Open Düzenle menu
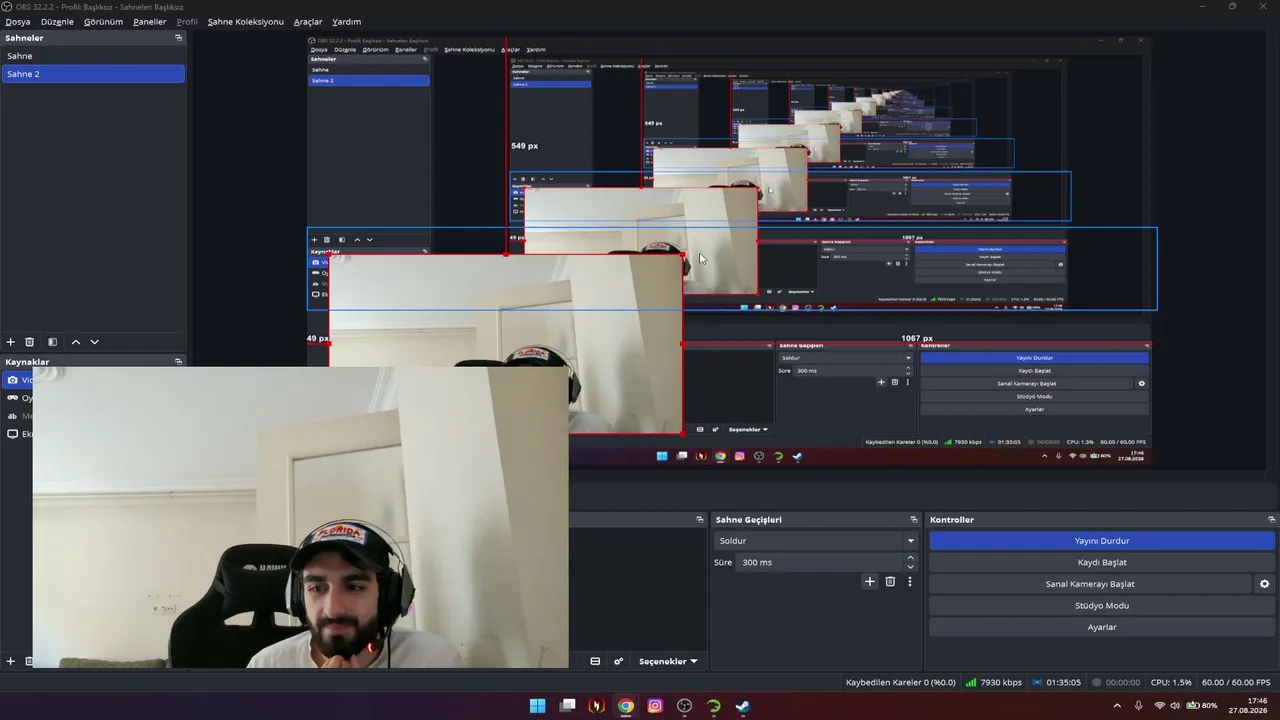1280x720 pixels. click(57, 22)
